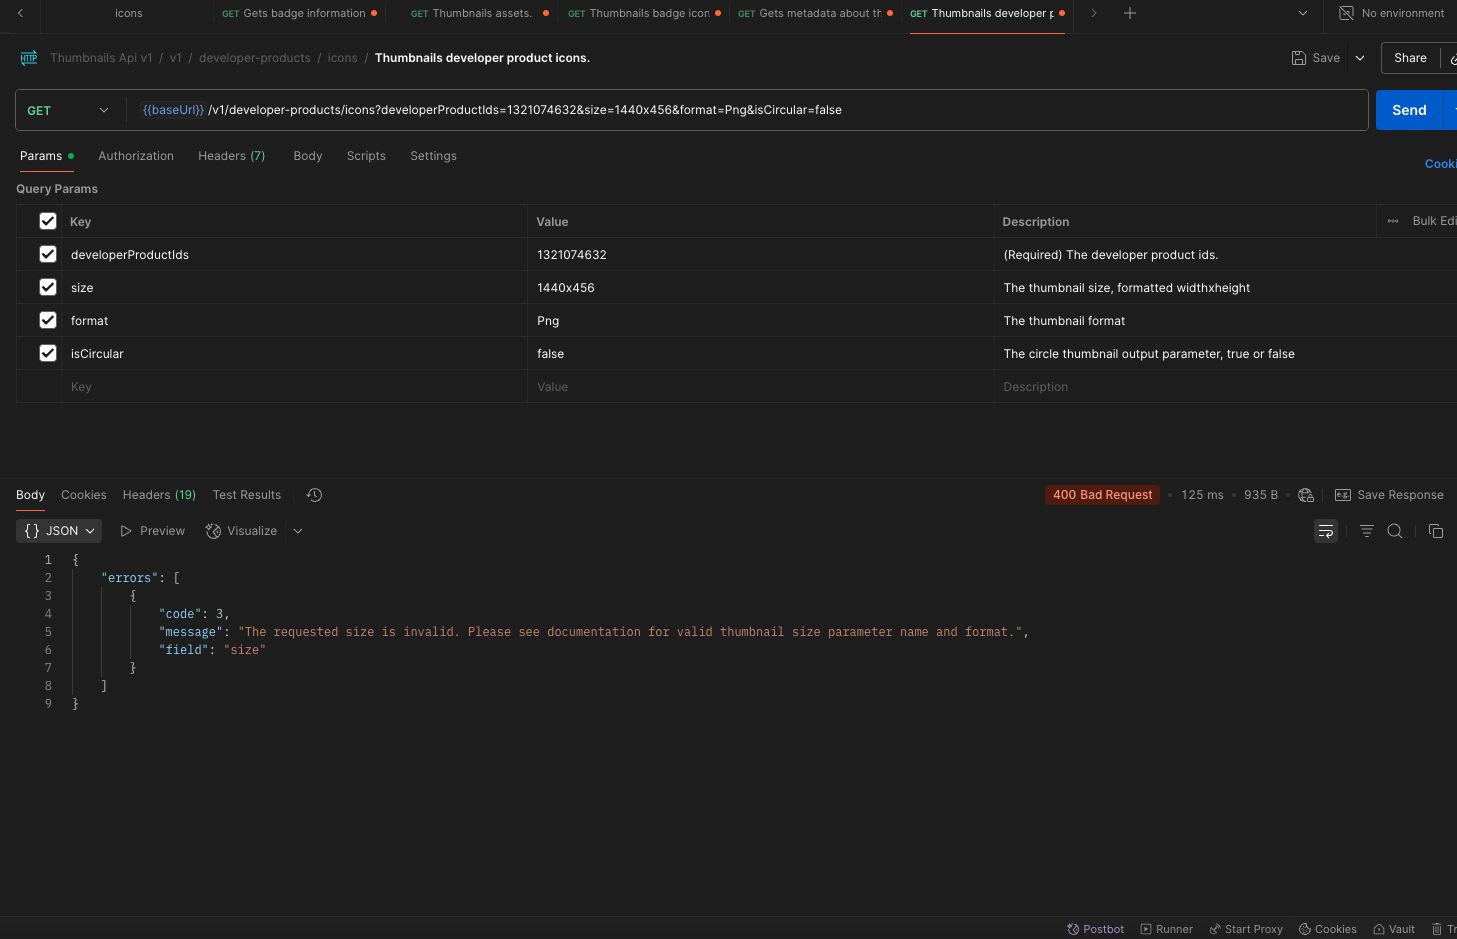Click Save Response

pos(1389,494)
